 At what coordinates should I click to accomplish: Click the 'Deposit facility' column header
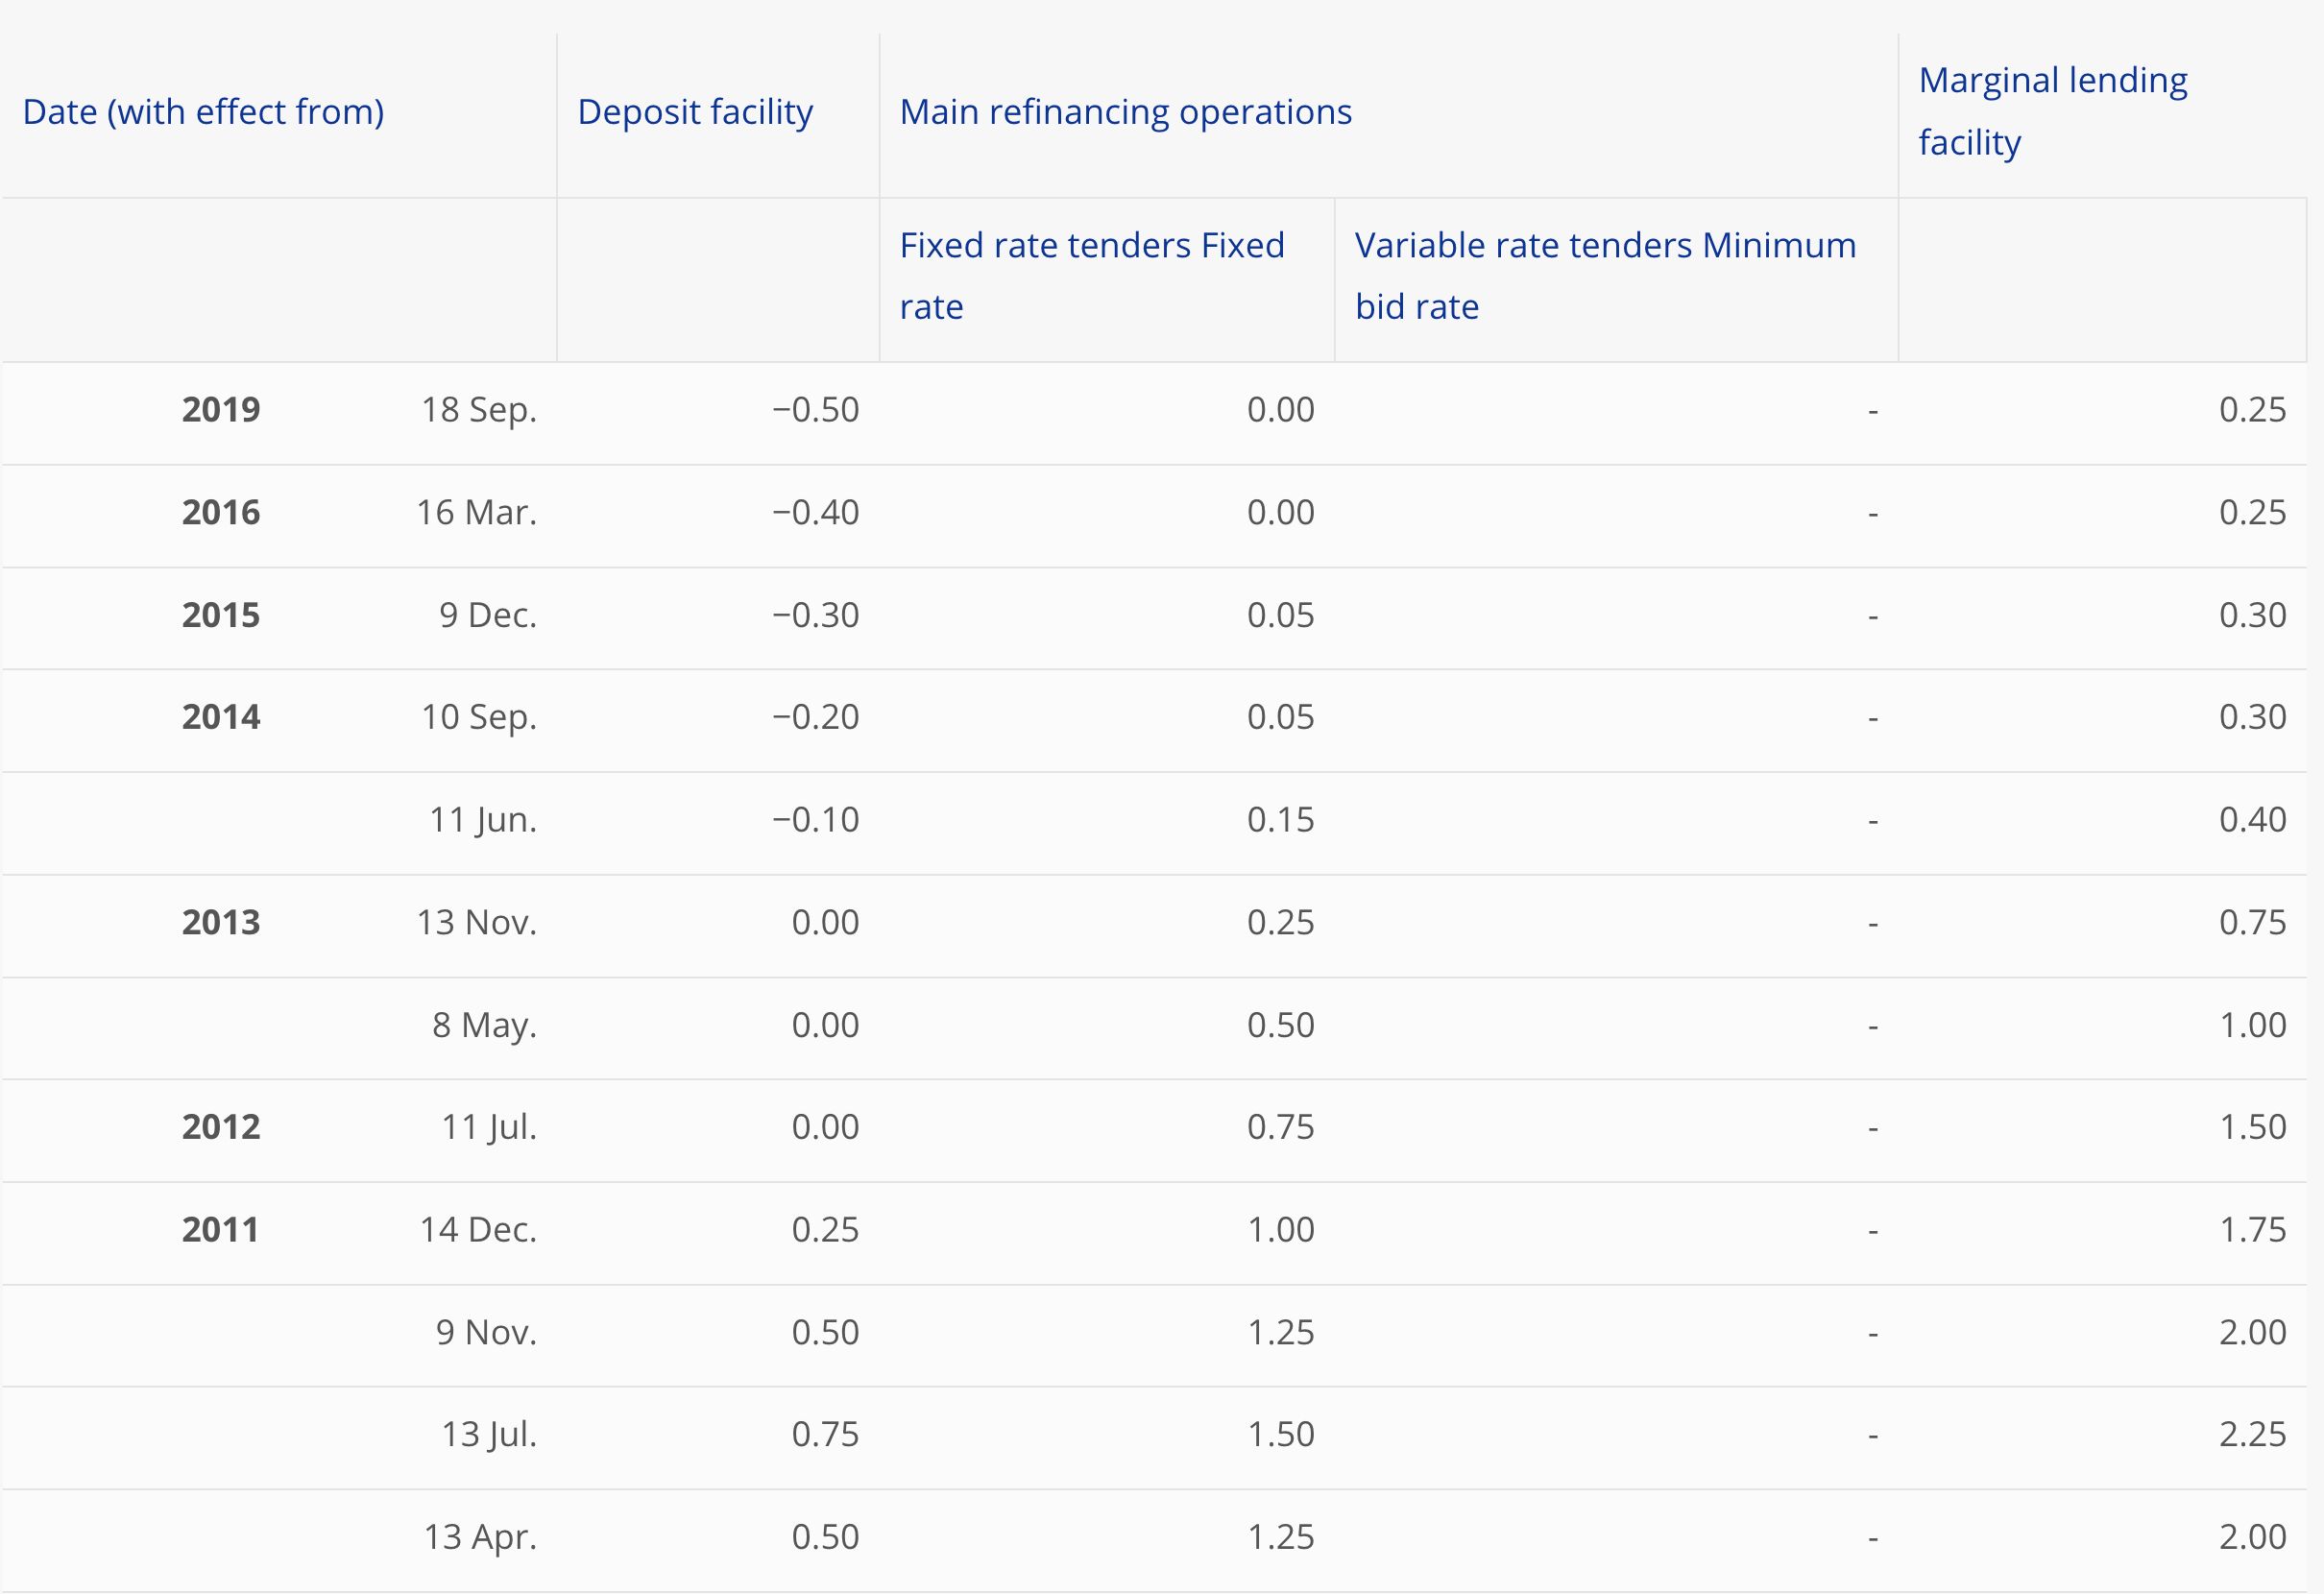coord(695,112)
